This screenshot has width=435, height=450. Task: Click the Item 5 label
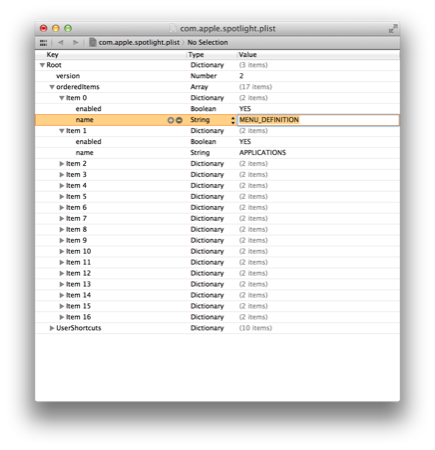click(x=76, y=197)
